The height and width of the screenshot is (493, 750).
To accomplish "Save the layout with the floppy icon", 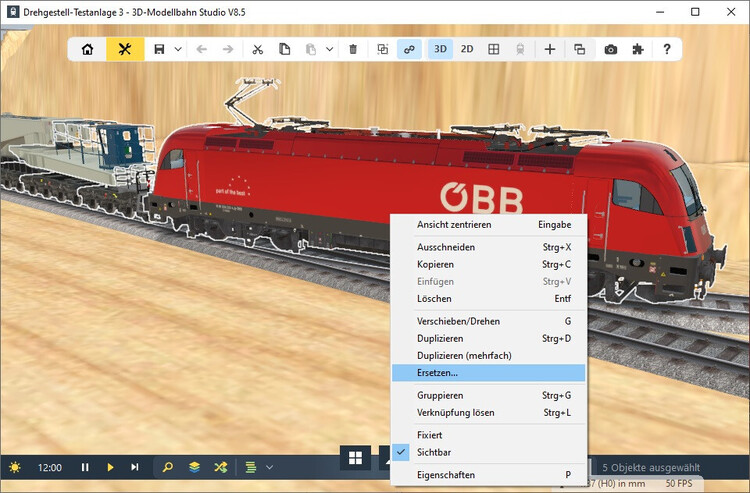I will [159, 49].
